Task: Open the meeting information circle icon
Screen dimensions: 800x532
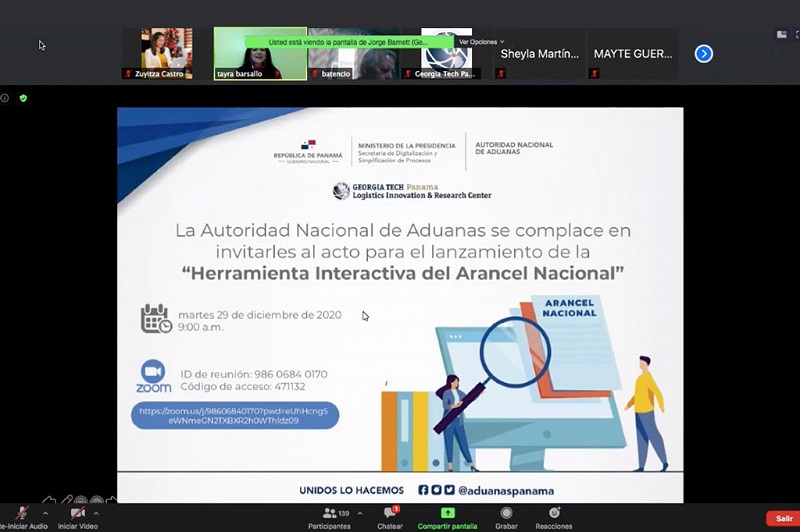Action: [5, 98]
